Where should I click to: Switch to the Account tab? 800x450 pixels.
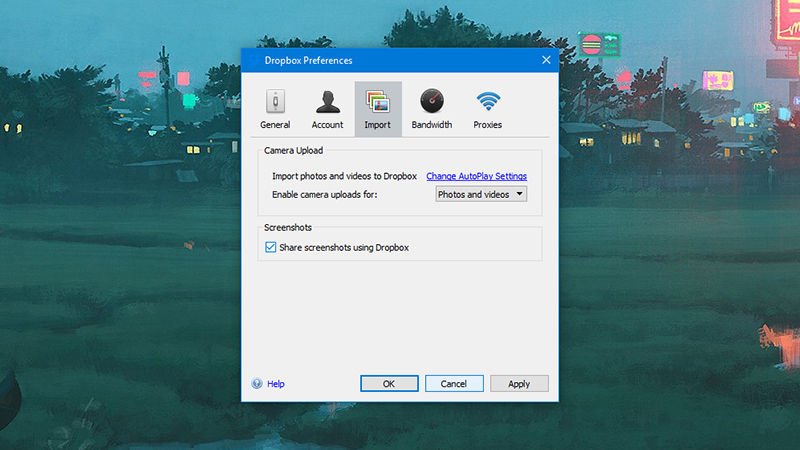coord(328,109)
